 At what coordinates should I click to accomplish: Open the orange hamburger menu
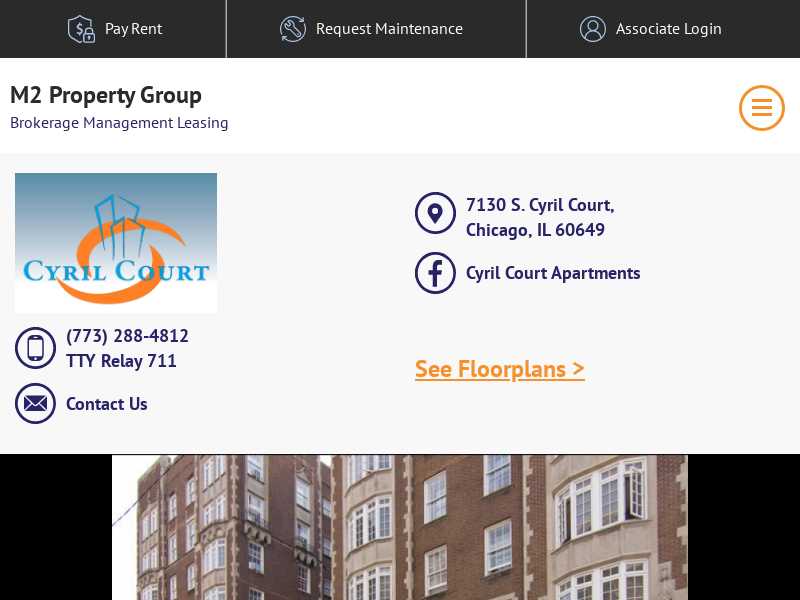pyautogui.click(x=762, y=108)
